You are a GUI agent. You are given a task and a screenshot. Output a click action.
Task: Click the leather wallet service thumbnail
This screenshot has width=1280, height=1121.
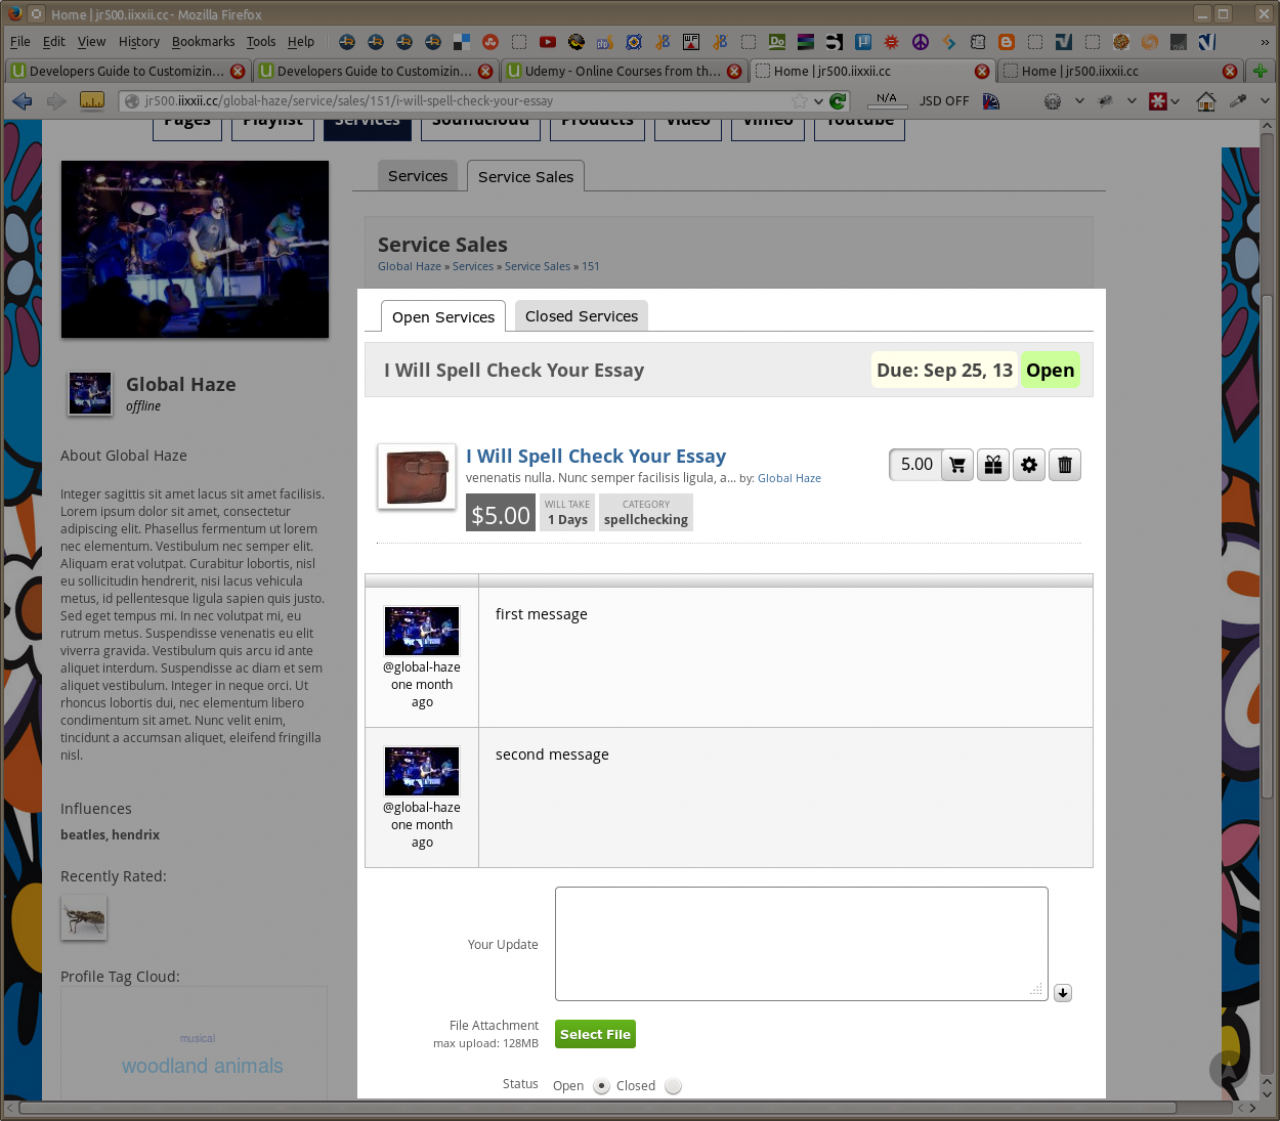click(417, 477)
